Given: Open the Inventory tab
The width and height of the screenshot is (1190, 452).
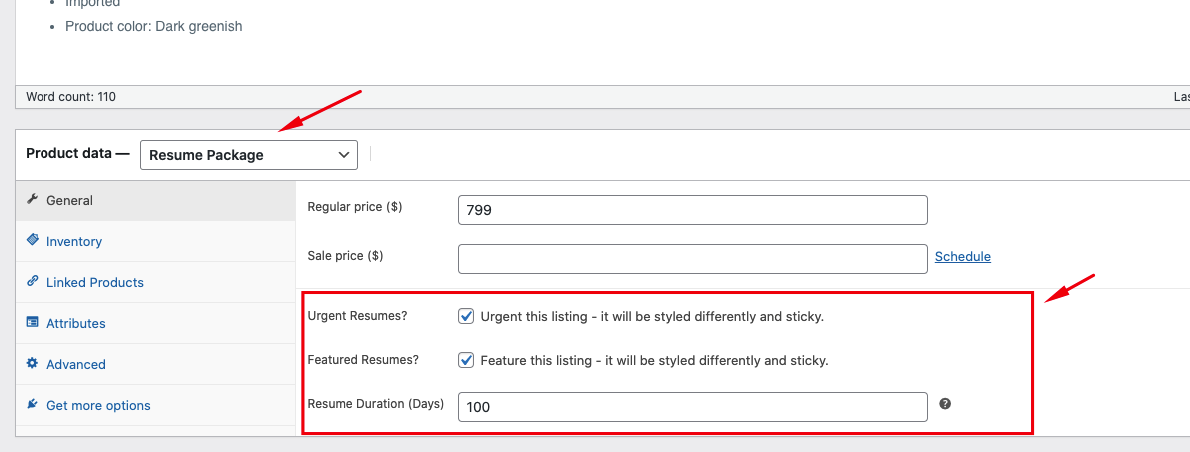Looking at the screenshot, I should pos(74,241).
